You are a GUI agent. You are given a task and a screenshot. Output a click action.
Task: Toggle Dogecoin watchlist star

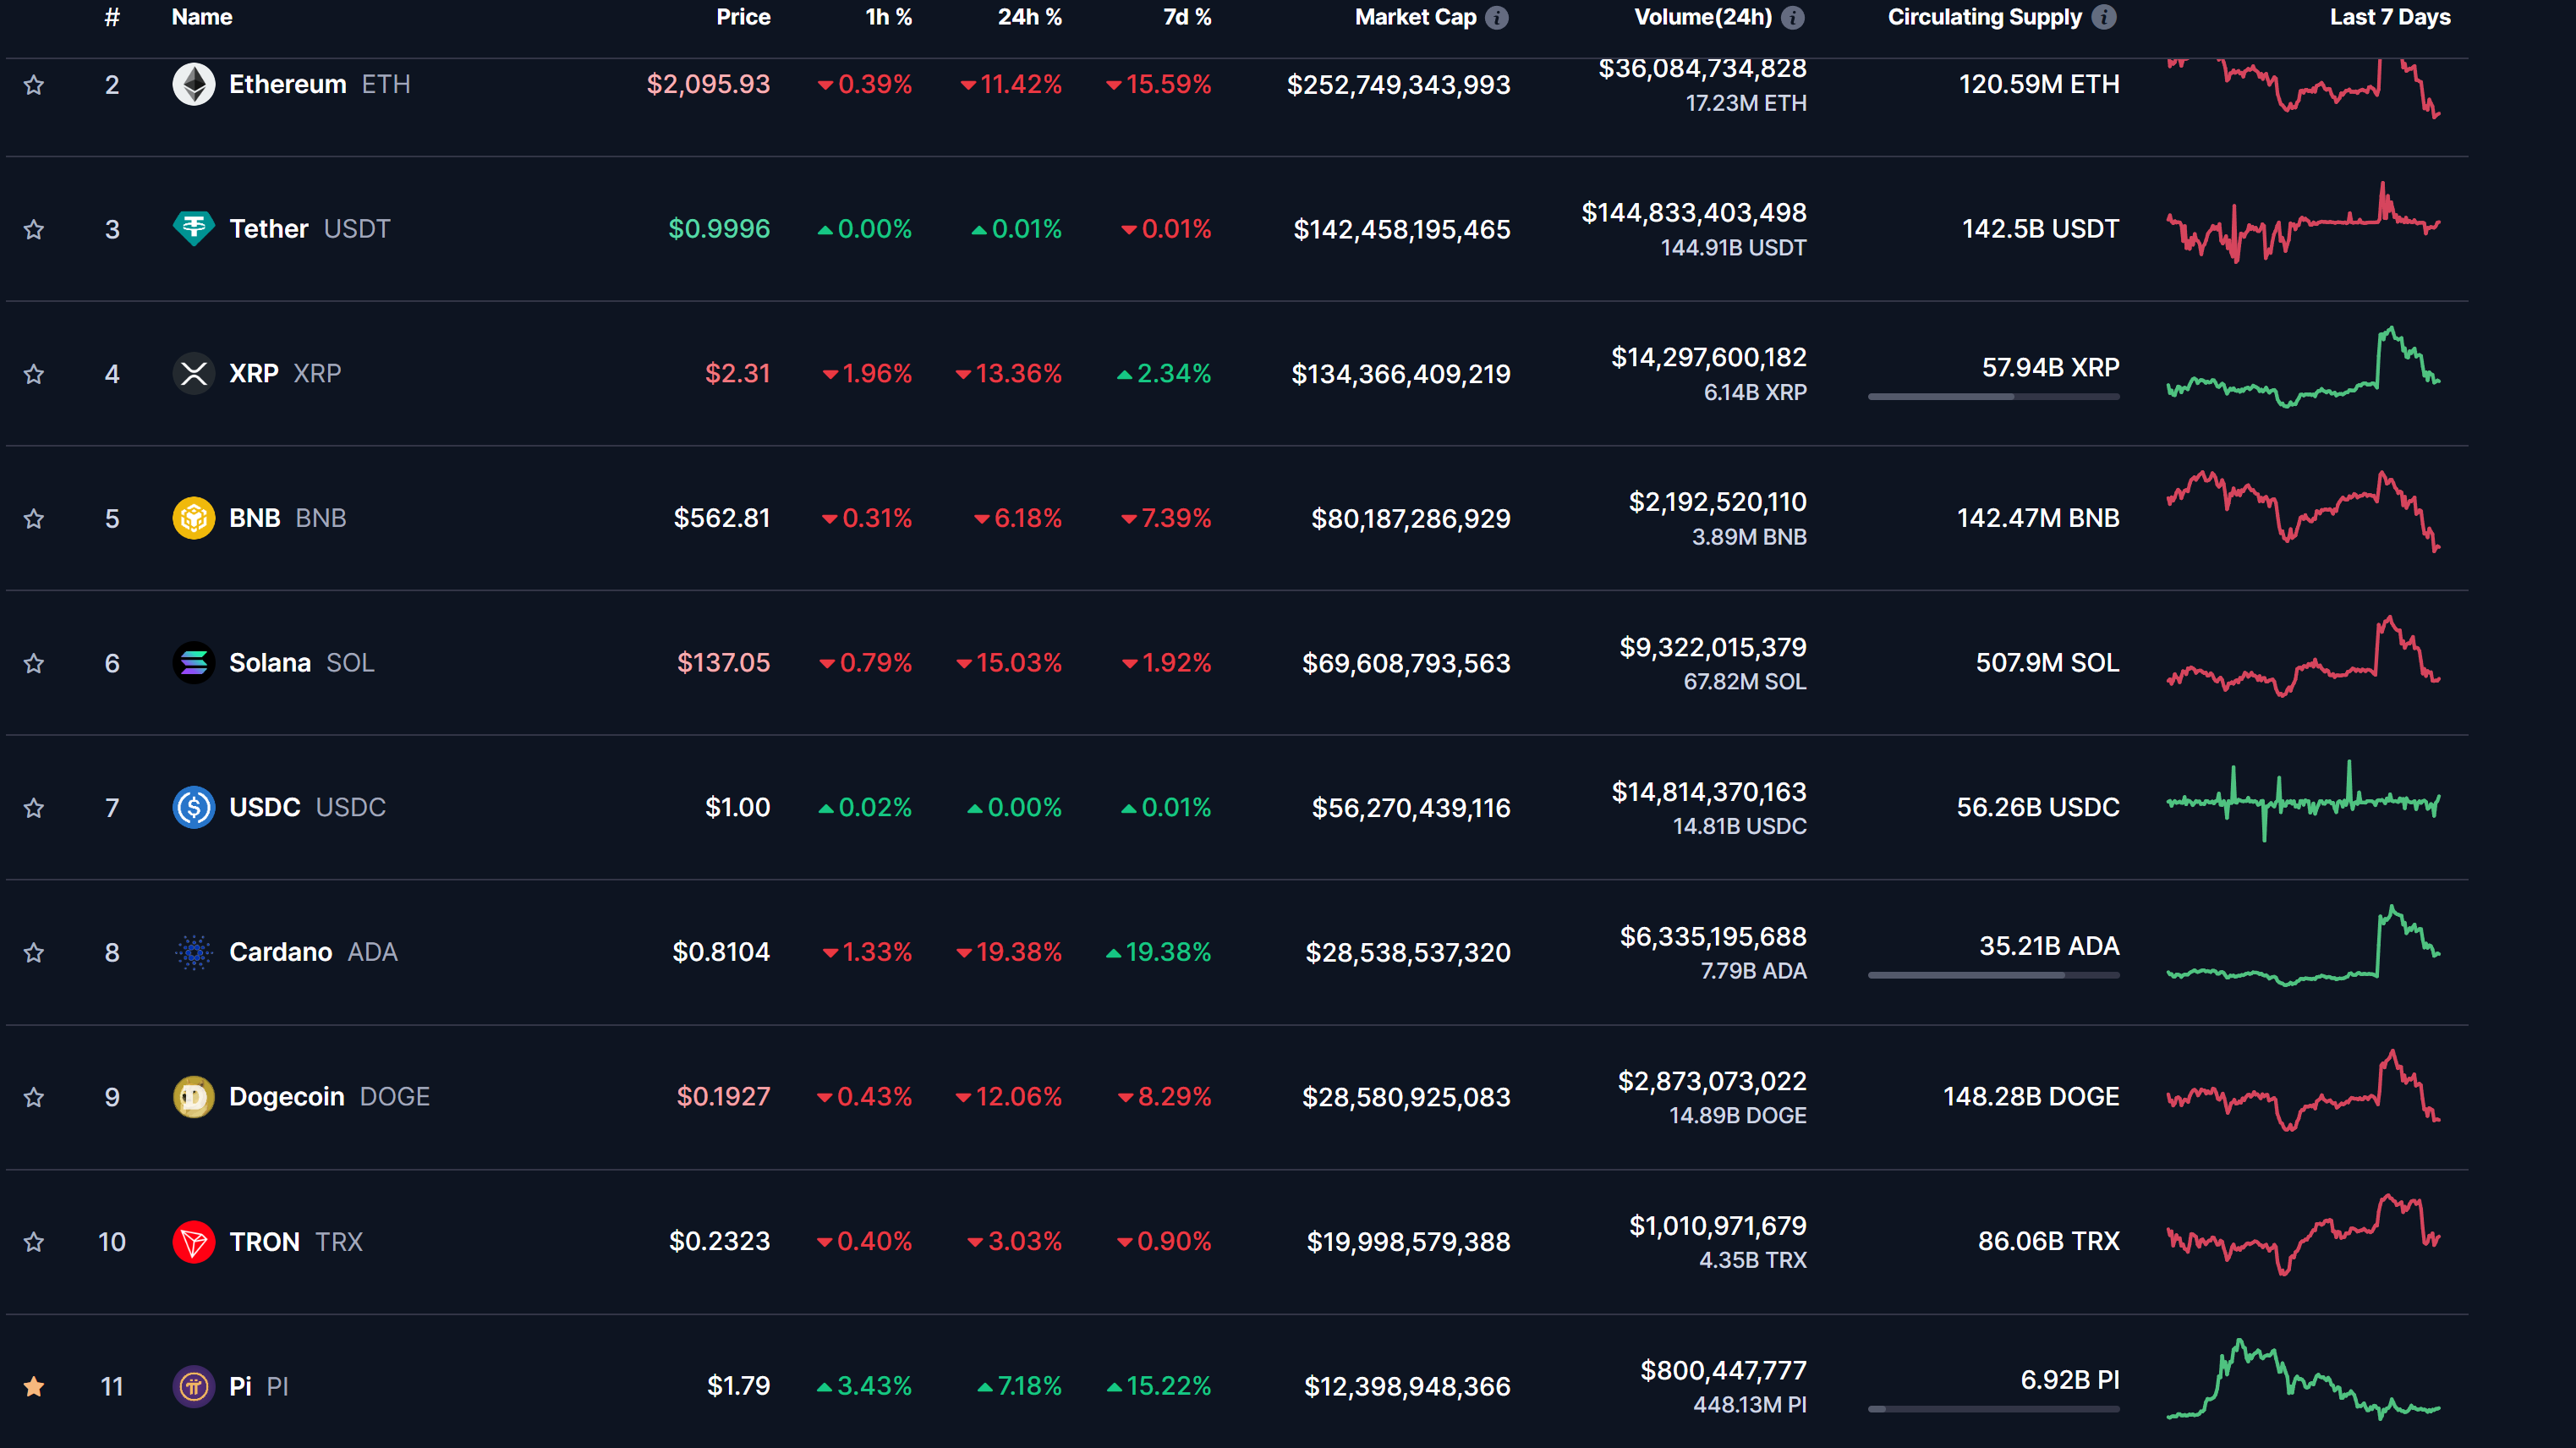[x=34, y=1097]
